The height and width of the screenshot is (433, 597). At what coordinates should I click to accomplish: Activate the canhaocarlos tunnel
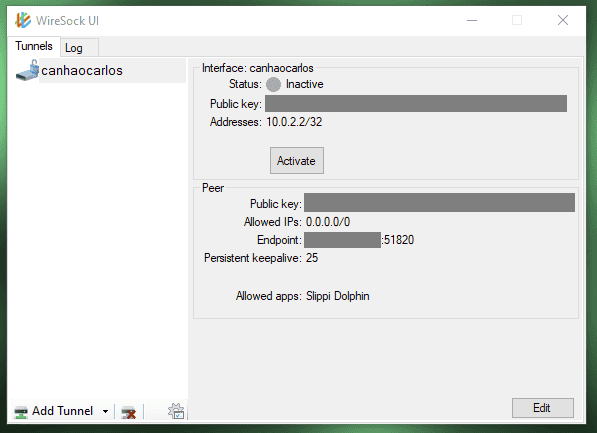[x=297, y=161]
